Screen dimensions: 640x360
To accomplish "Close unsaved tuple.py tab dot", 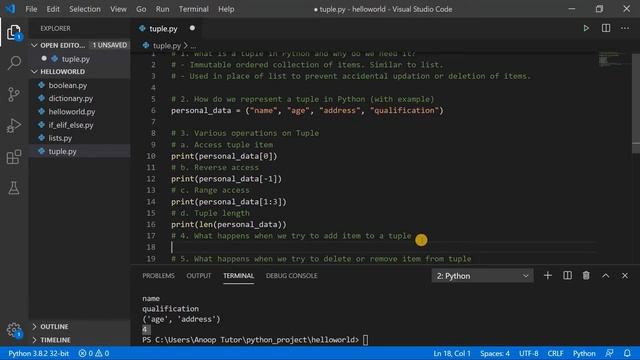I will point(192,28).
